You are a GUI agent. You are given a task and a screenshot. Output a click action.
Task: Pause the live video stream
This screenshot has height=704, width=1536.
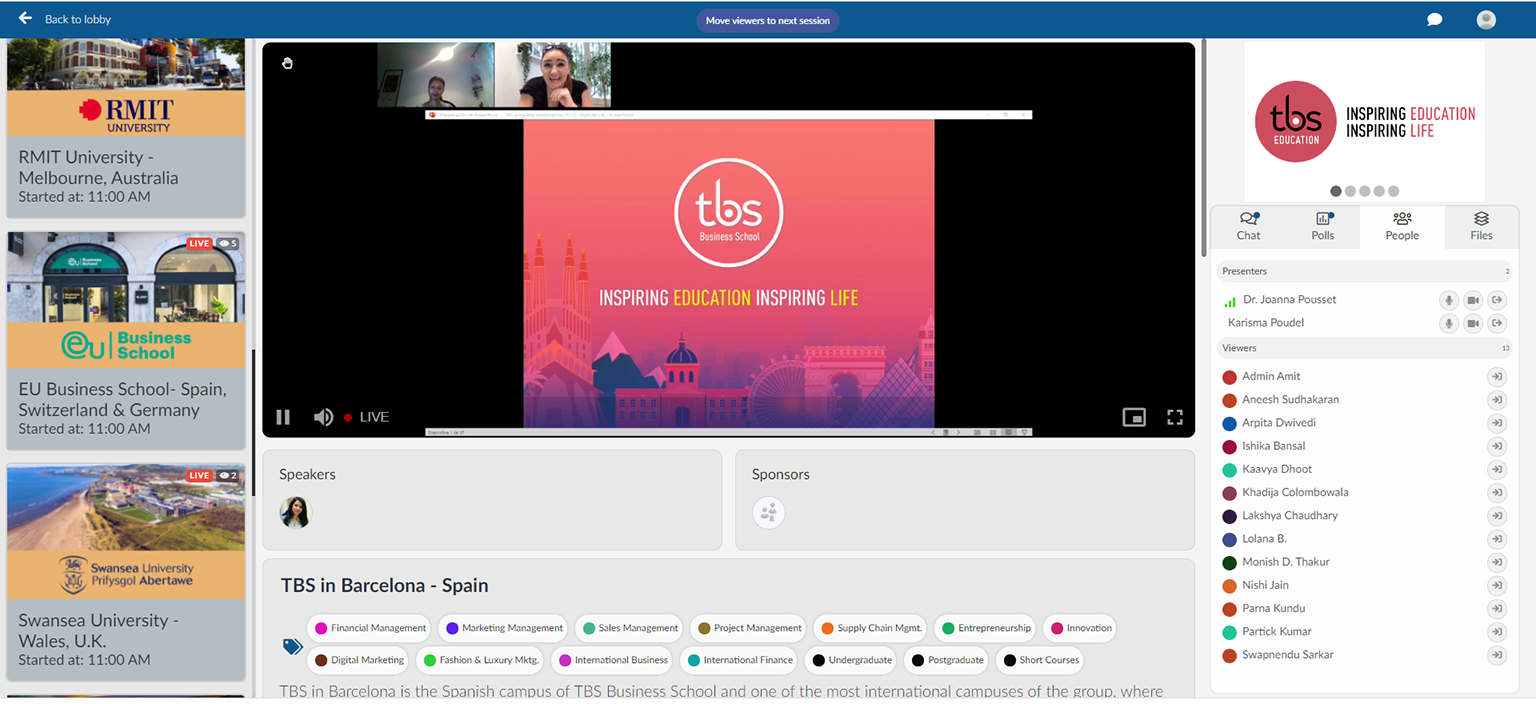click(x=283, y=417)
